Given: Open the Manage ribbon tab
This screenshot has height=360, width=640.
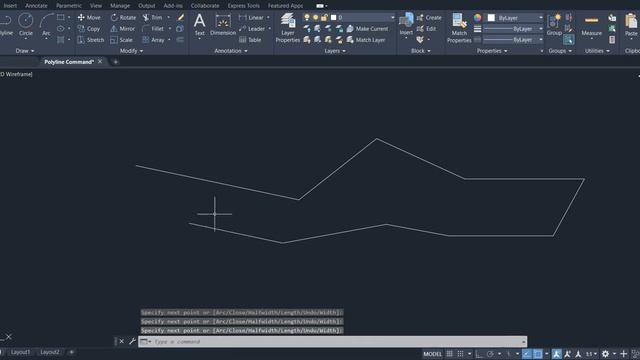Looking at the screenshot, I should tap(120, 6).
